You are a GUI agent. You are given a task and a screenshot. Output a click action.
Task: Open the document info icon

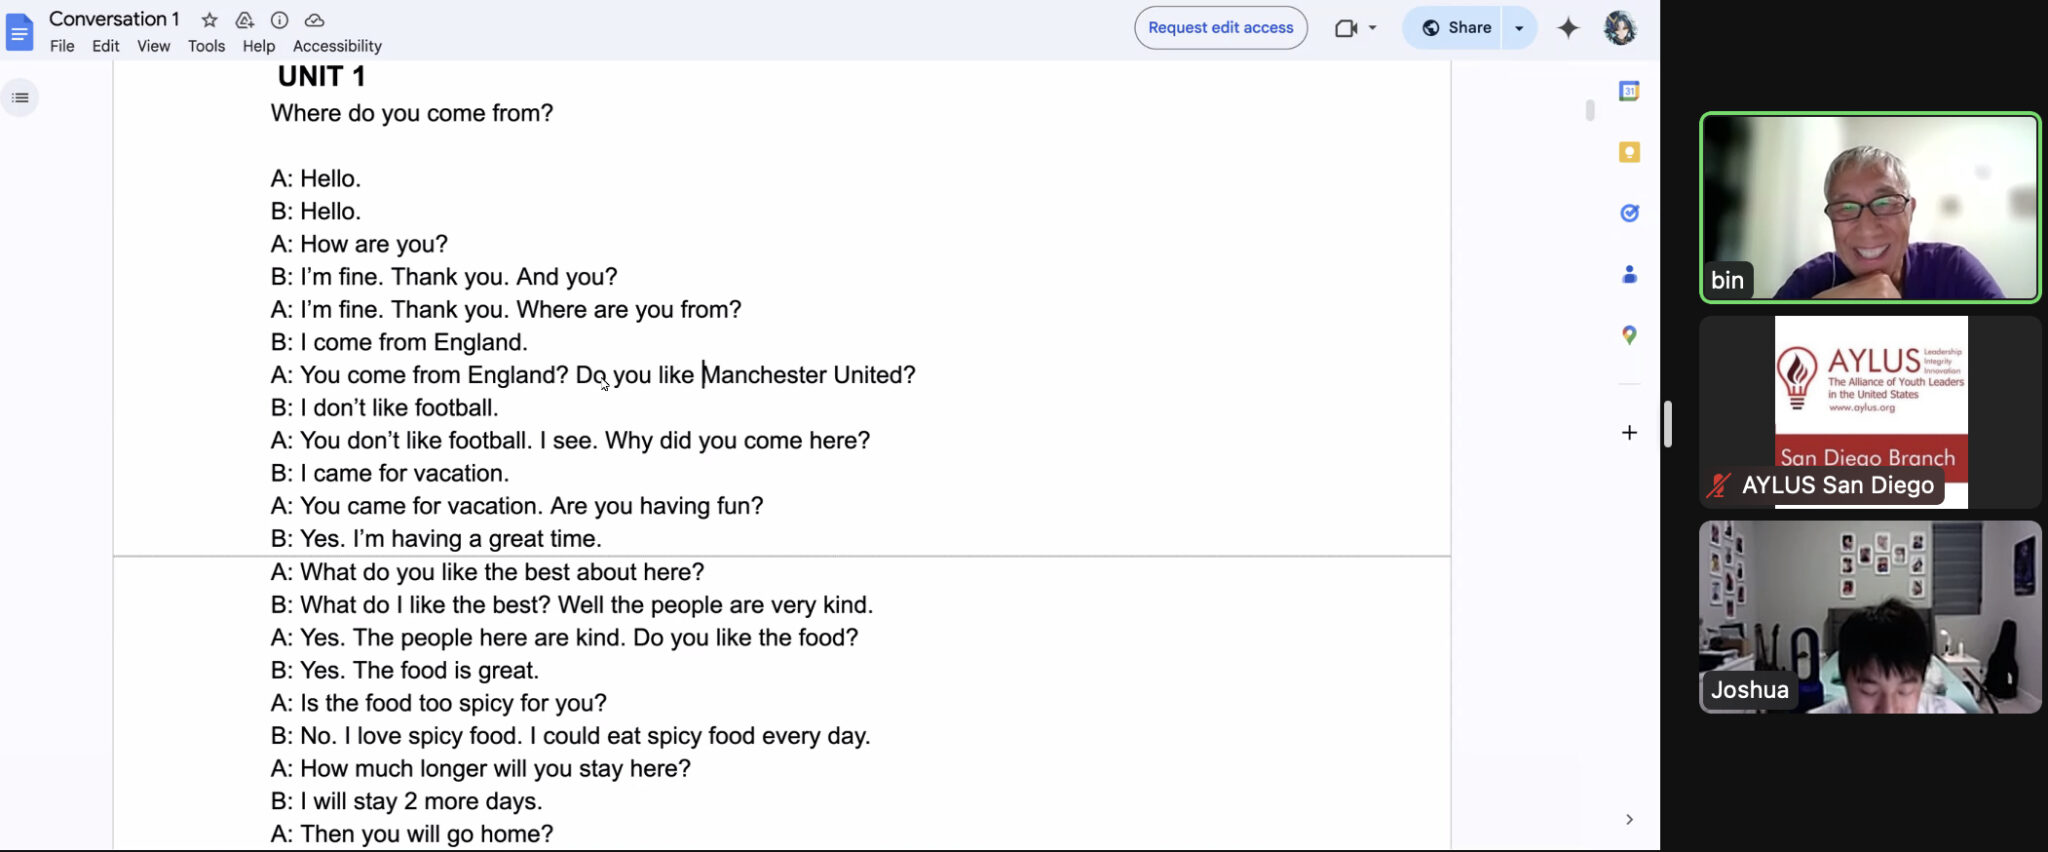pyautogui.click(x=279, y=20)
